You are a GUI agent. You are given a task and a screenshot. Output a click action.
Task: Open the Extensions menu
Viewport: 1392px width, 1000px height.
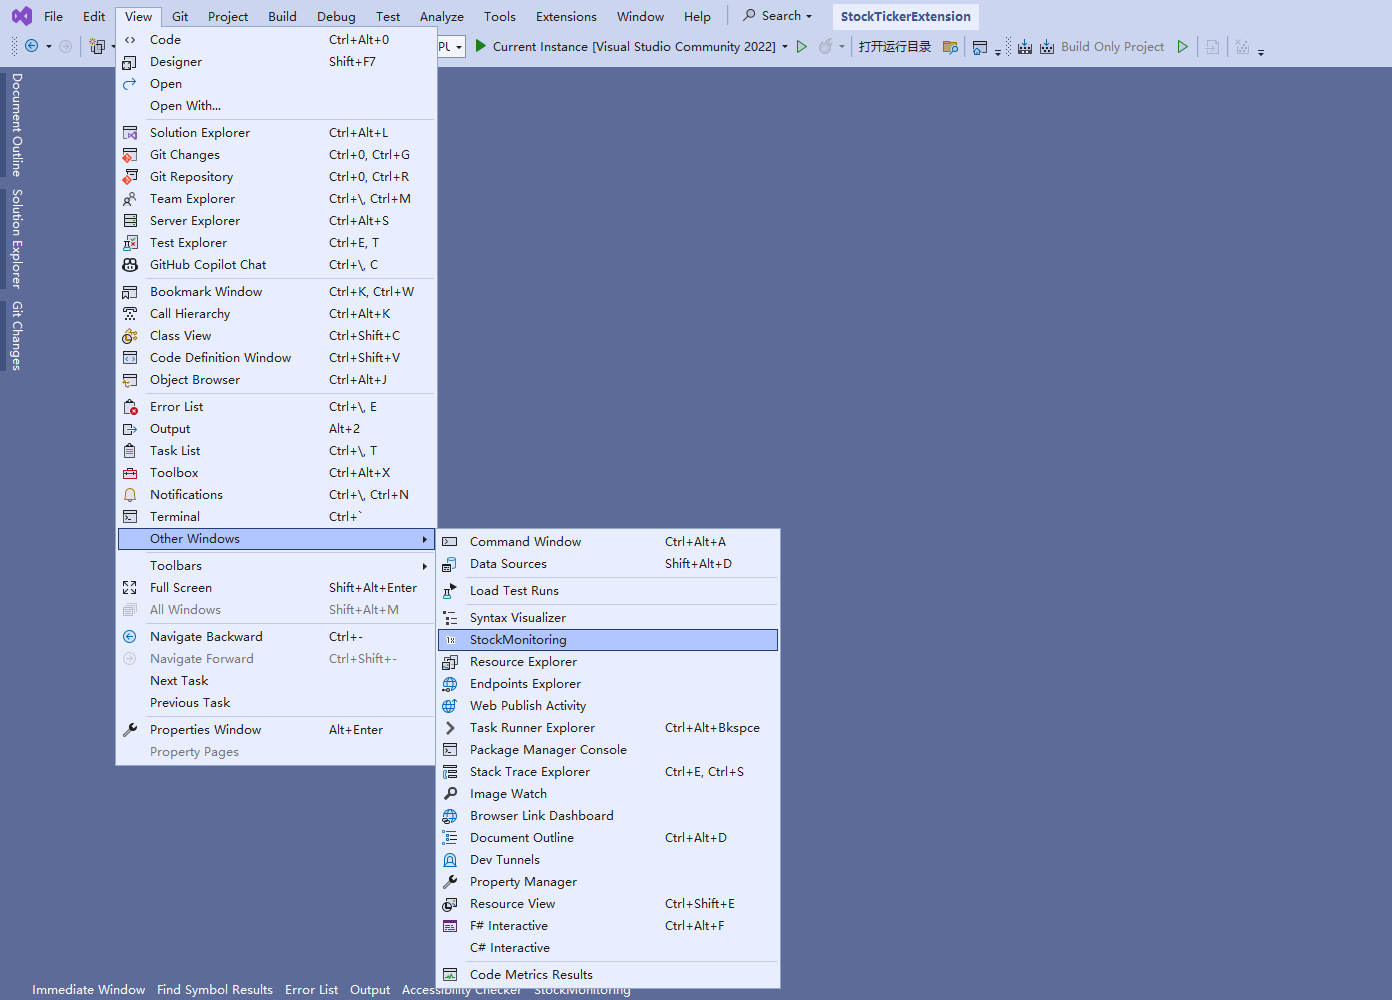point(566,17)
